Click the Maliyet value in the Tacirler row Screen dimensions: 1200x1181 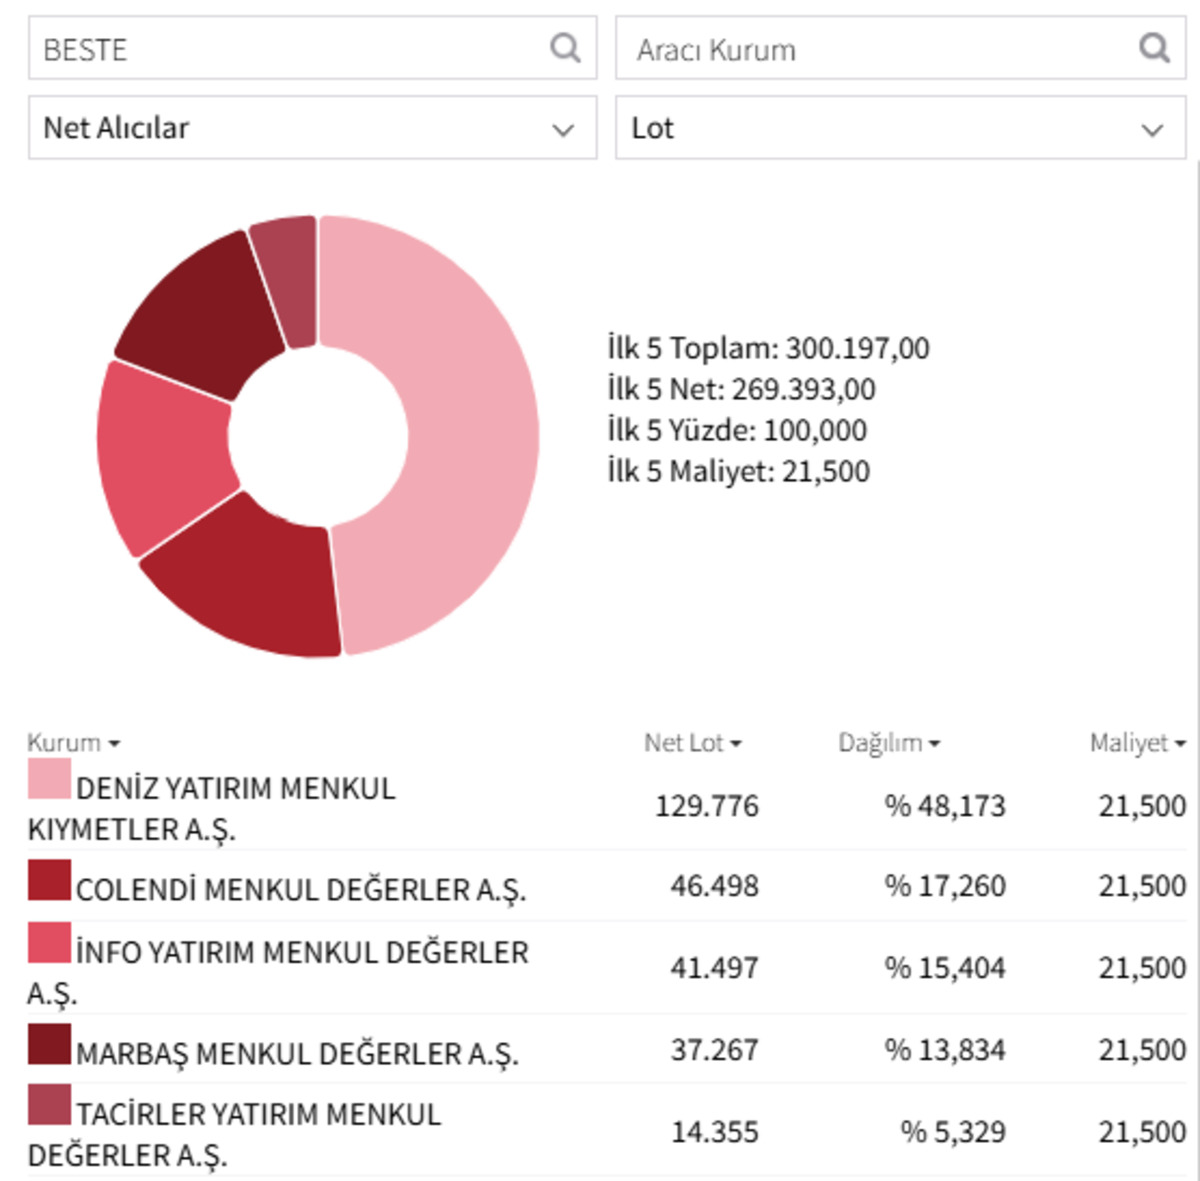(x=1142, y=1132)
